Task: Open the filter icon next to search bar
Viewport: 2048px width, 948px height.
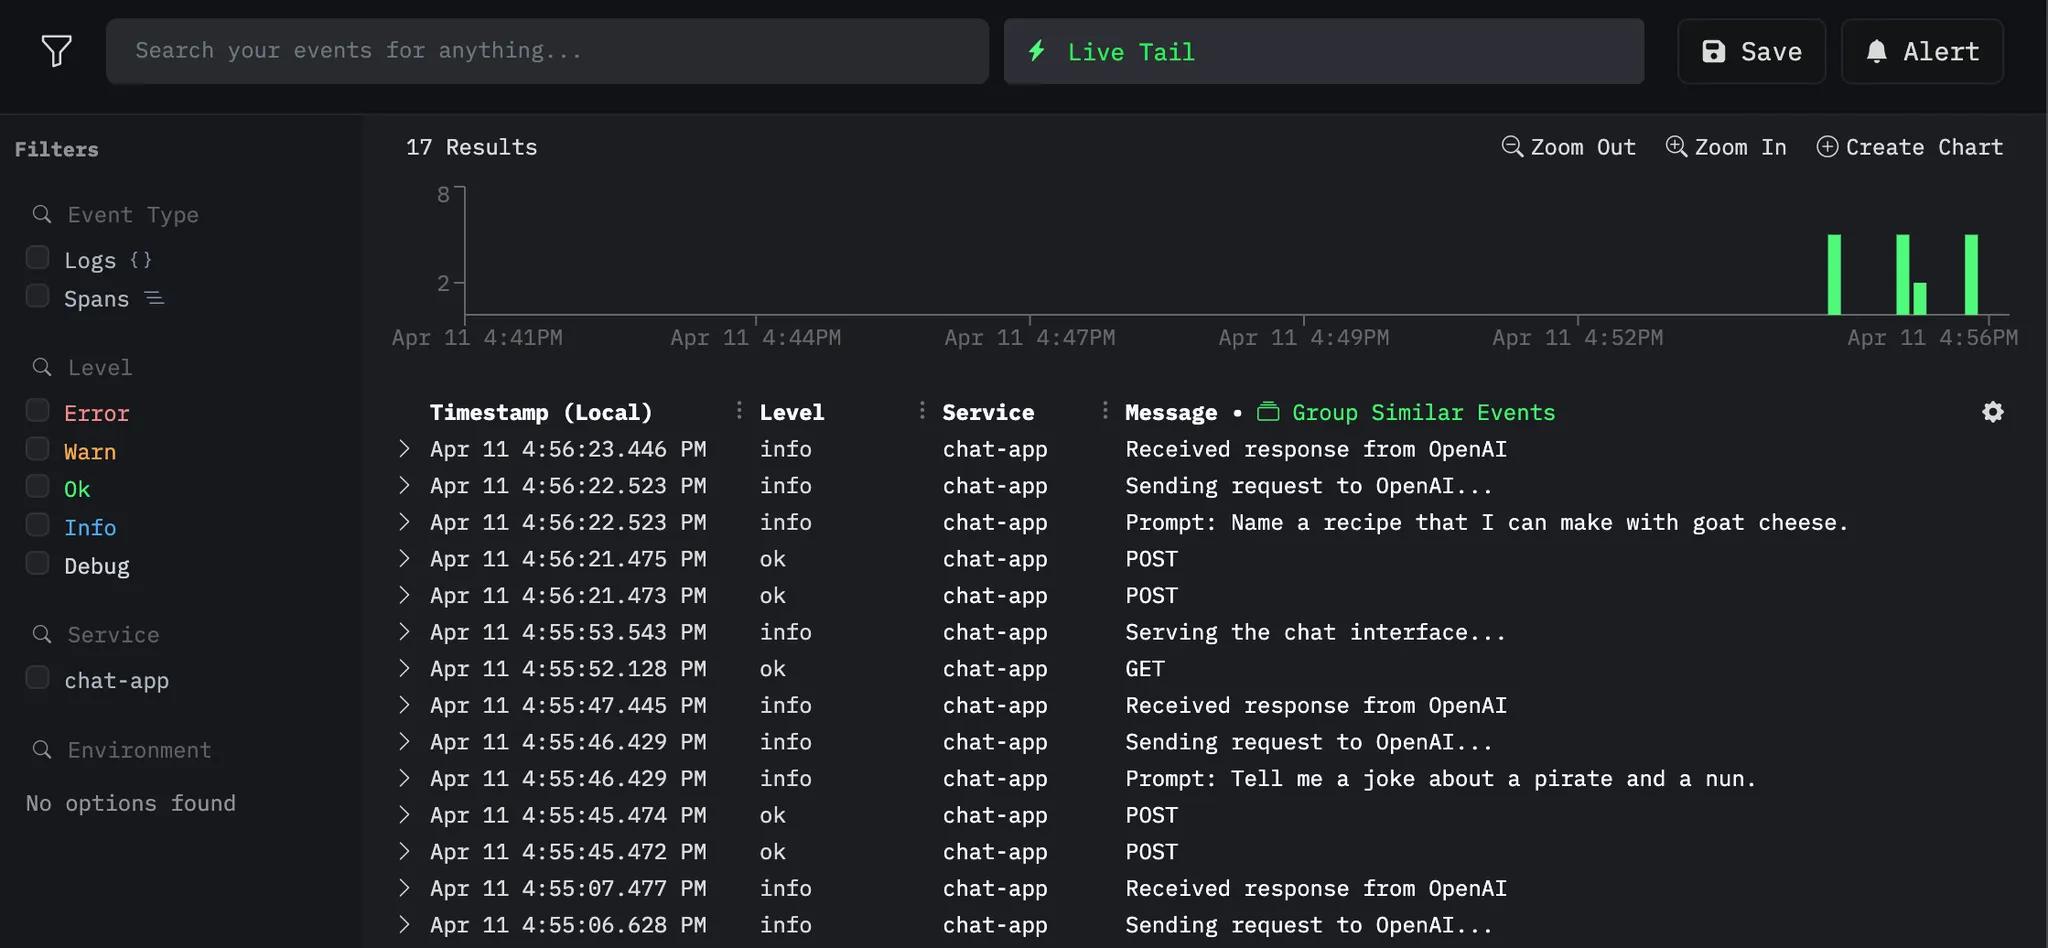Action: pos(57,50)
